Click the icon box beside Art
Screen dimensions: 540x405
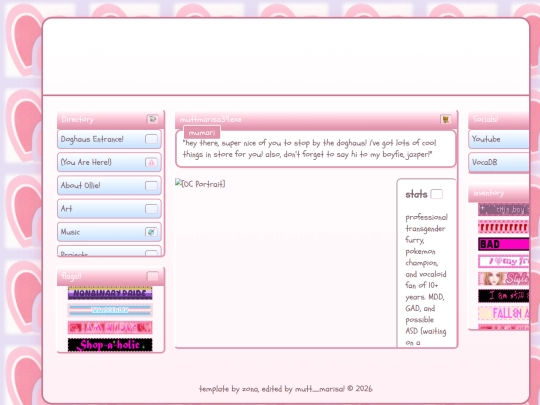(x=151, y=209)
